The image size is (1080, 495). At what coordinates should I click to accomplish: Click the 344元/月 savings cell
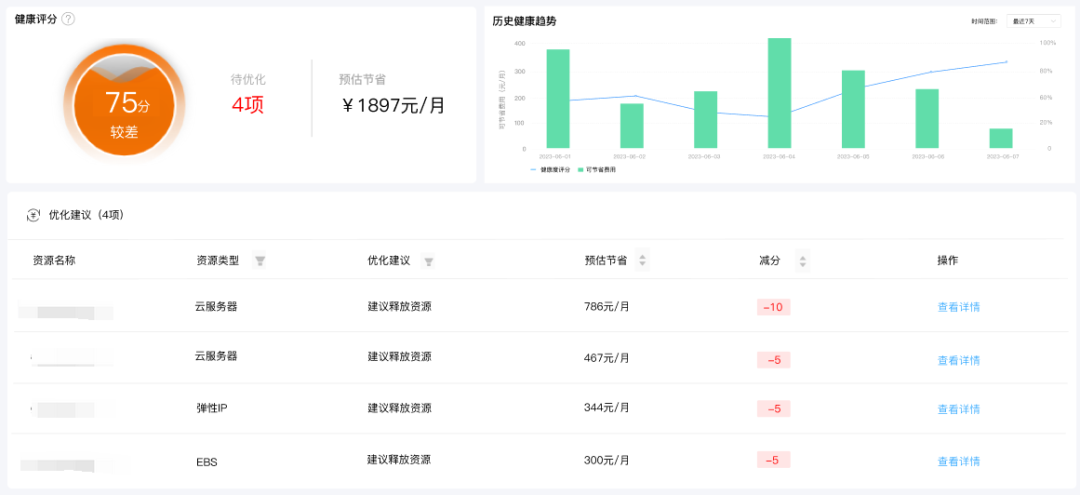tap(607, 408)
